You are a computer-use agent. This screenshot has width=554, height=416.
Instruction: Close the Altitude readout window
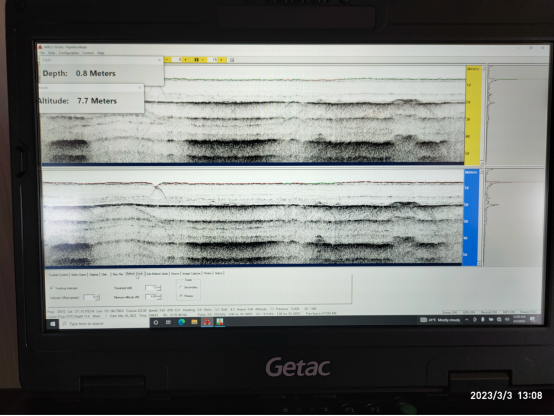click(140, 87)
